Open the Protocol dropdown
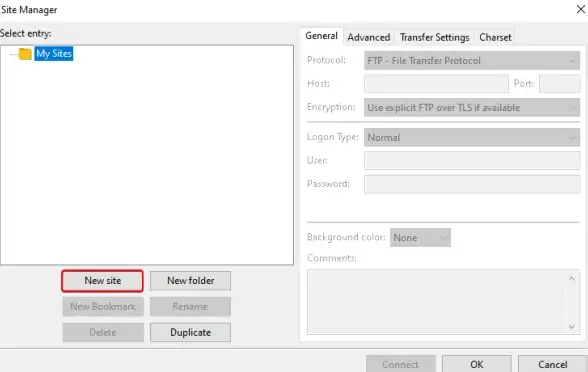Image resolution: width=588 pixels, height=372 pixels. 472,61
